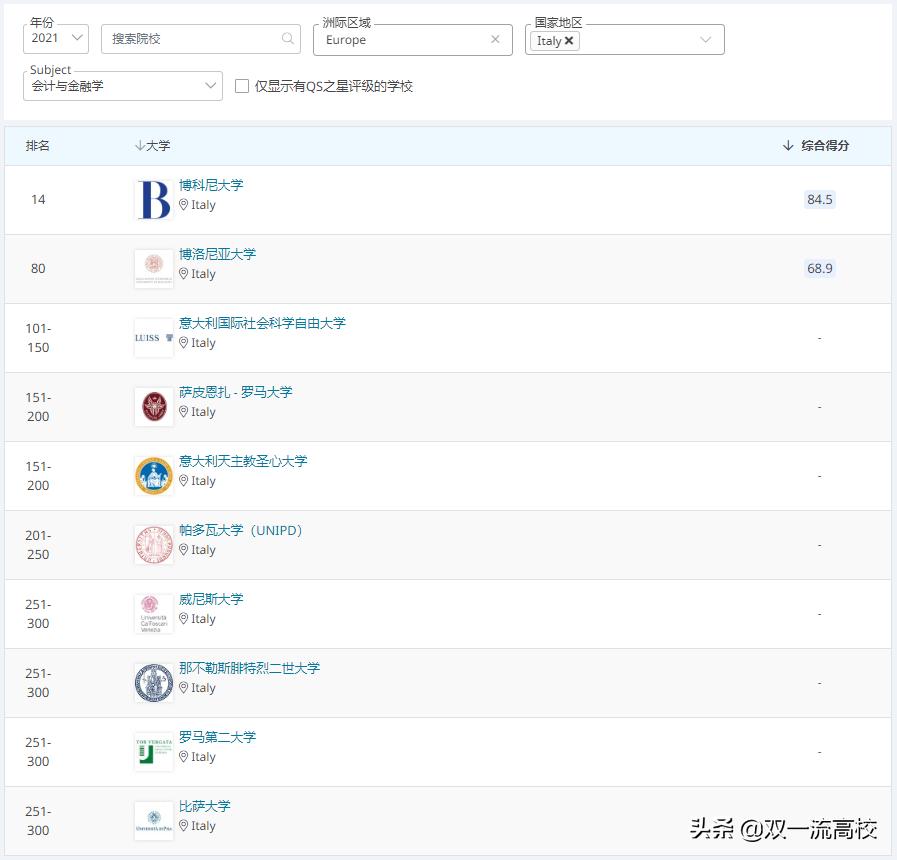Open the 比萨大学 university link

[x=207, y=806]
